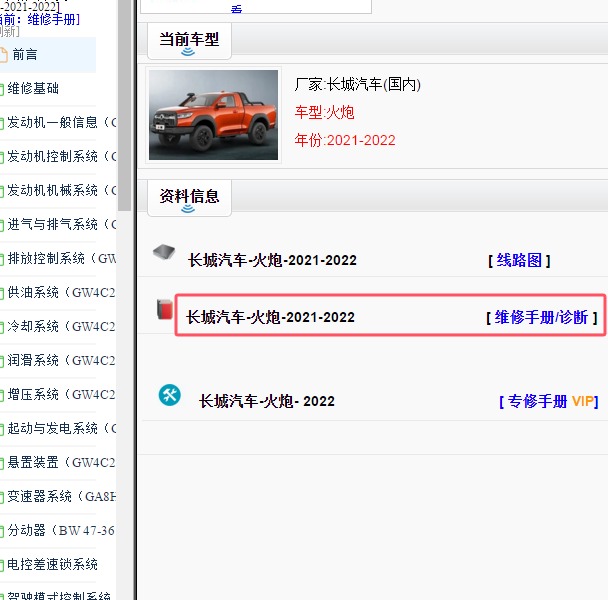Screen dimensions: 608x600
Task: Select the 当前车型 tab
Action: tap(189, 41)
